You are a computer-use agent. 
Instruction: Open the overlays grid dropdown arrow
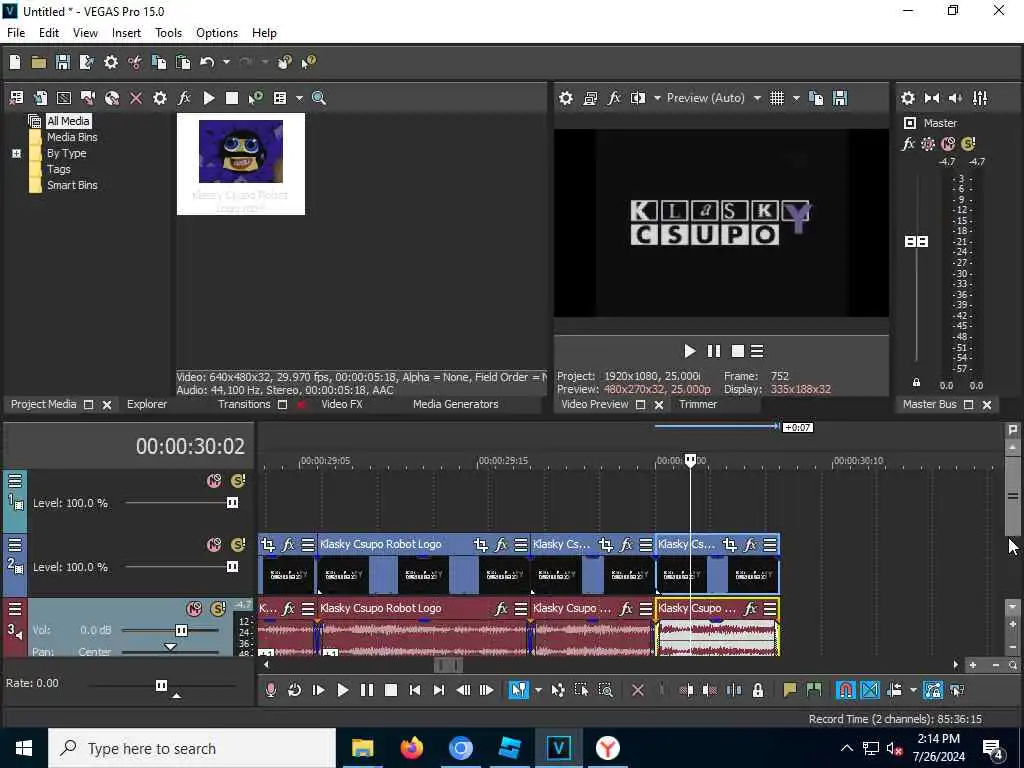[x=795, y=98]
